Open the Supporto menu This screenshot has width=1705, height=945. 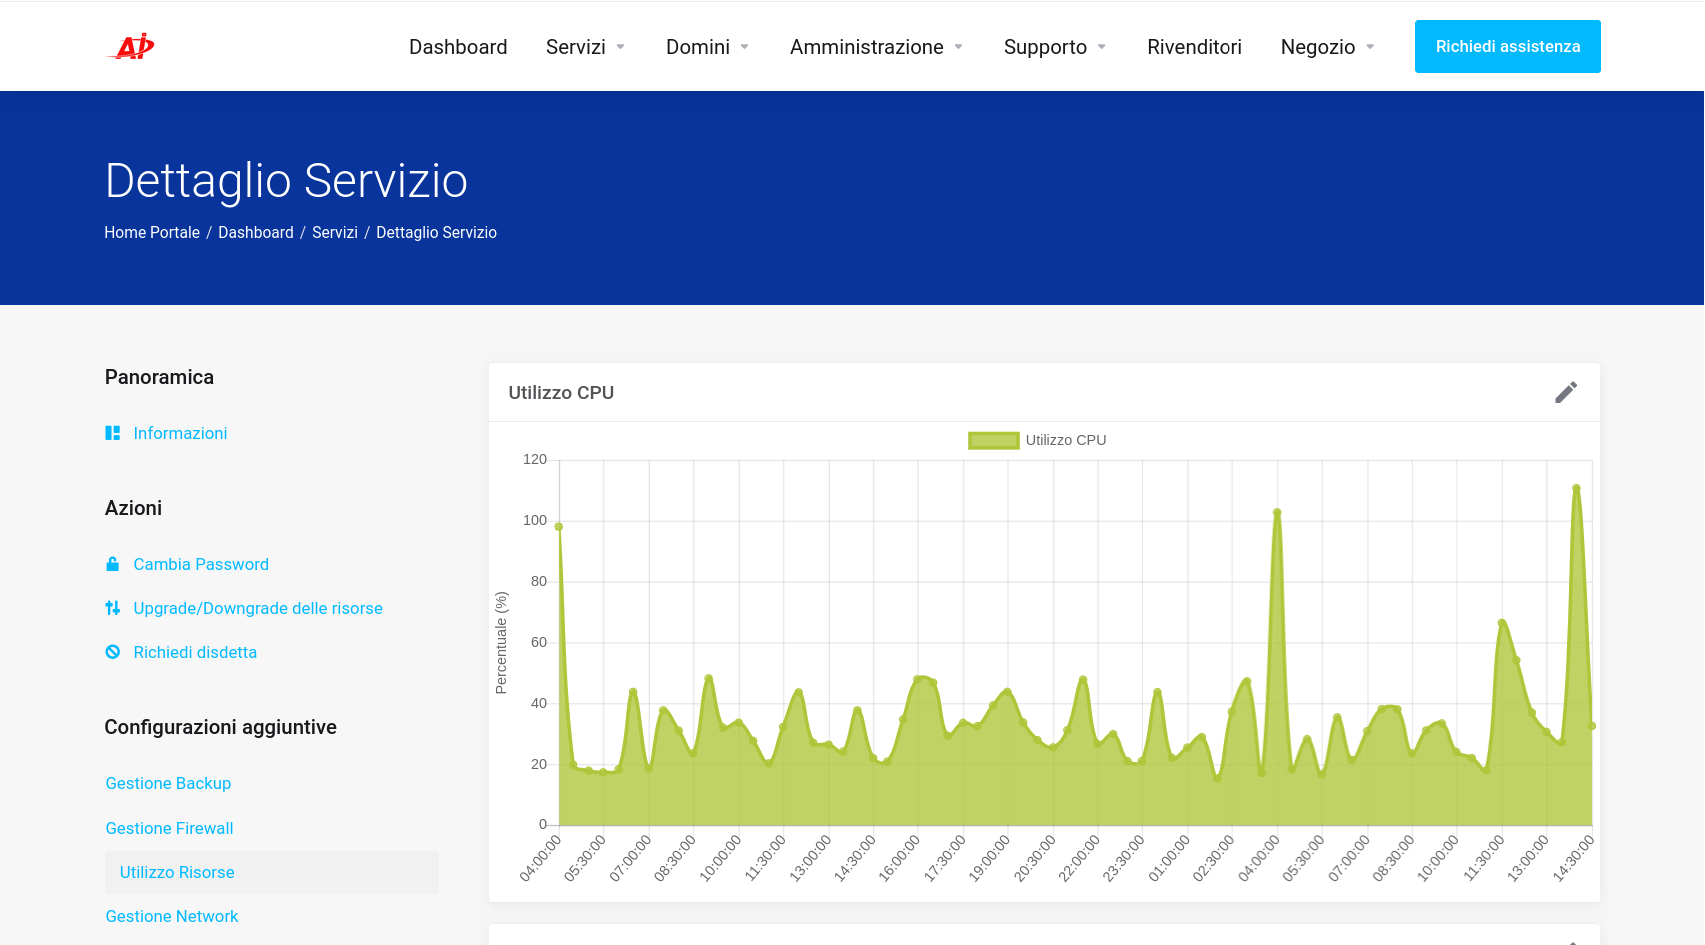tap(1055, 47)
